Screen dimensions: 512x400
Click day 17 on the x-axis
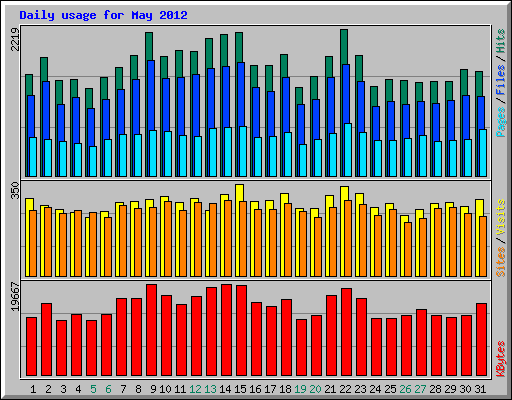pos(270,389)
